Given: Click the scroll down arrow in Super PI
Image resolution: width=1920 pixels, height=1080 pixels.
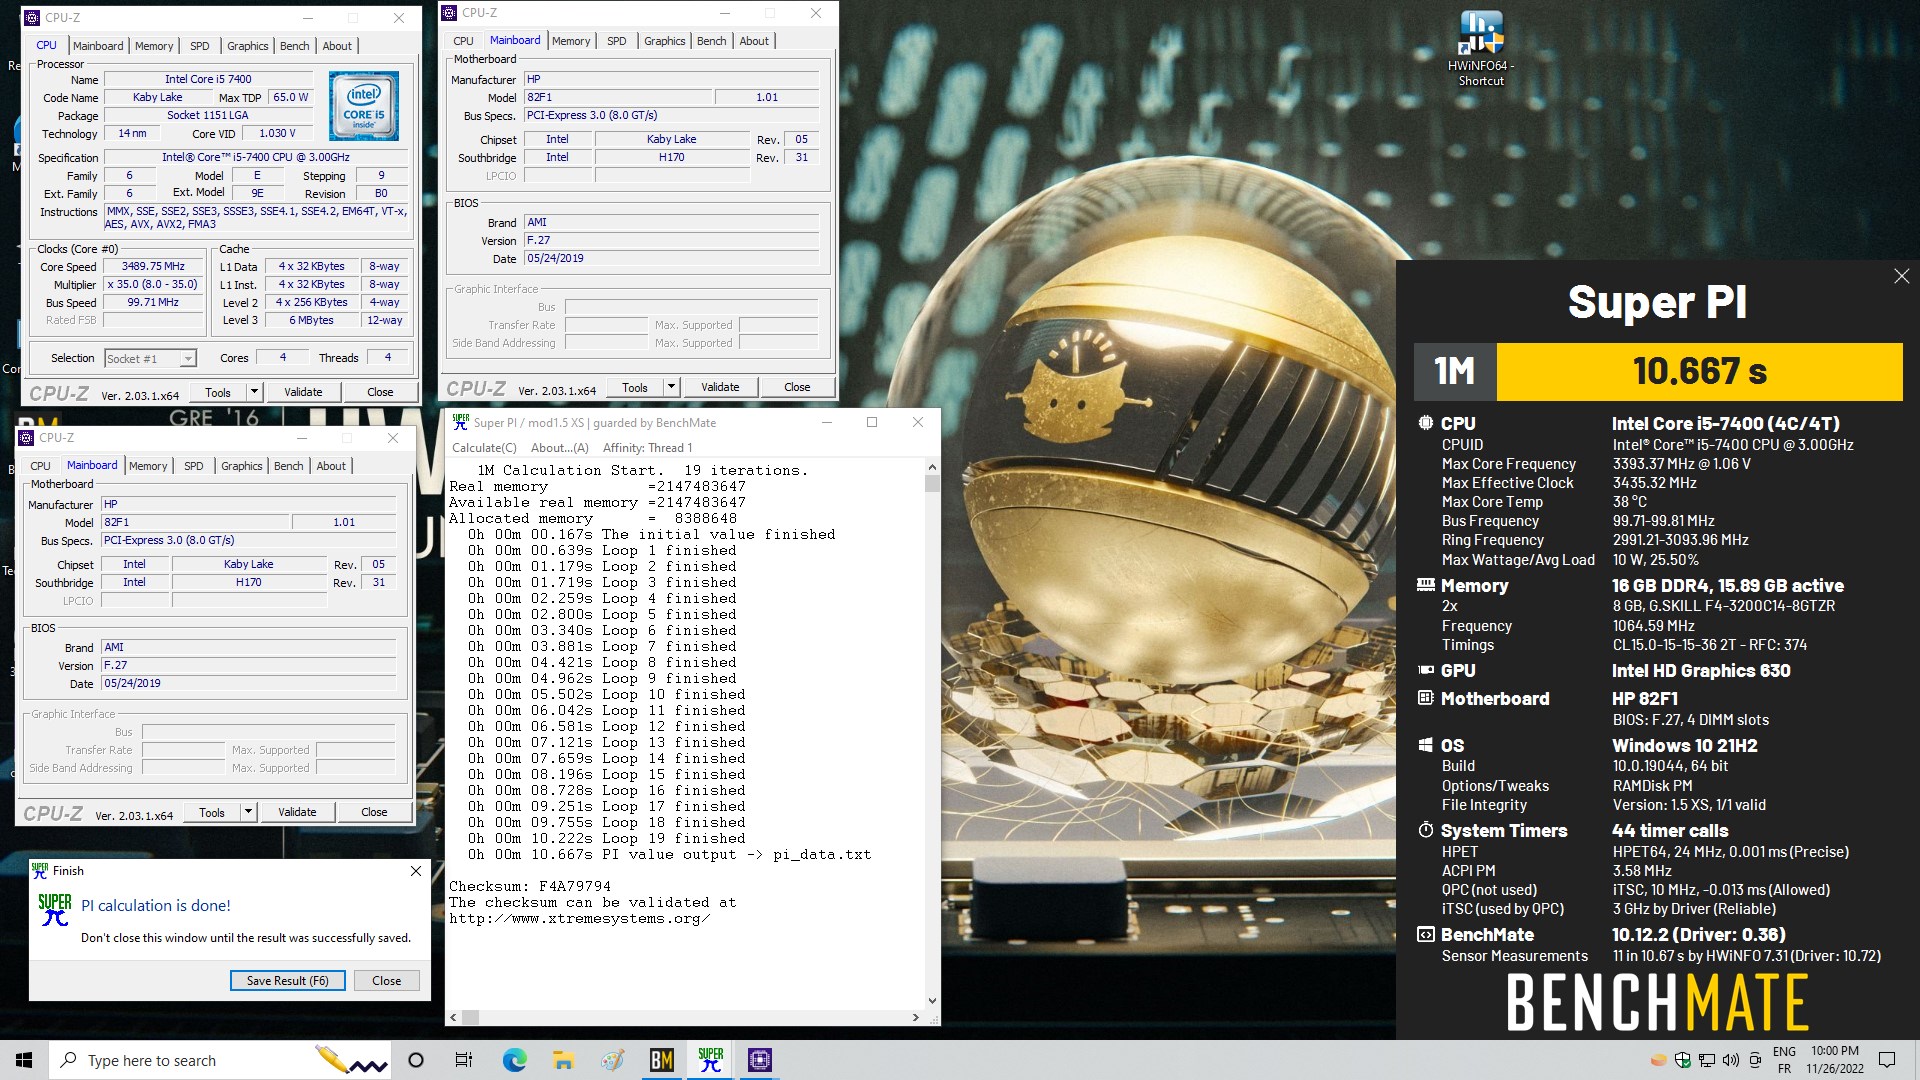Looking at the screenshot, I should pyautogui.click(x=932, y=1000).
